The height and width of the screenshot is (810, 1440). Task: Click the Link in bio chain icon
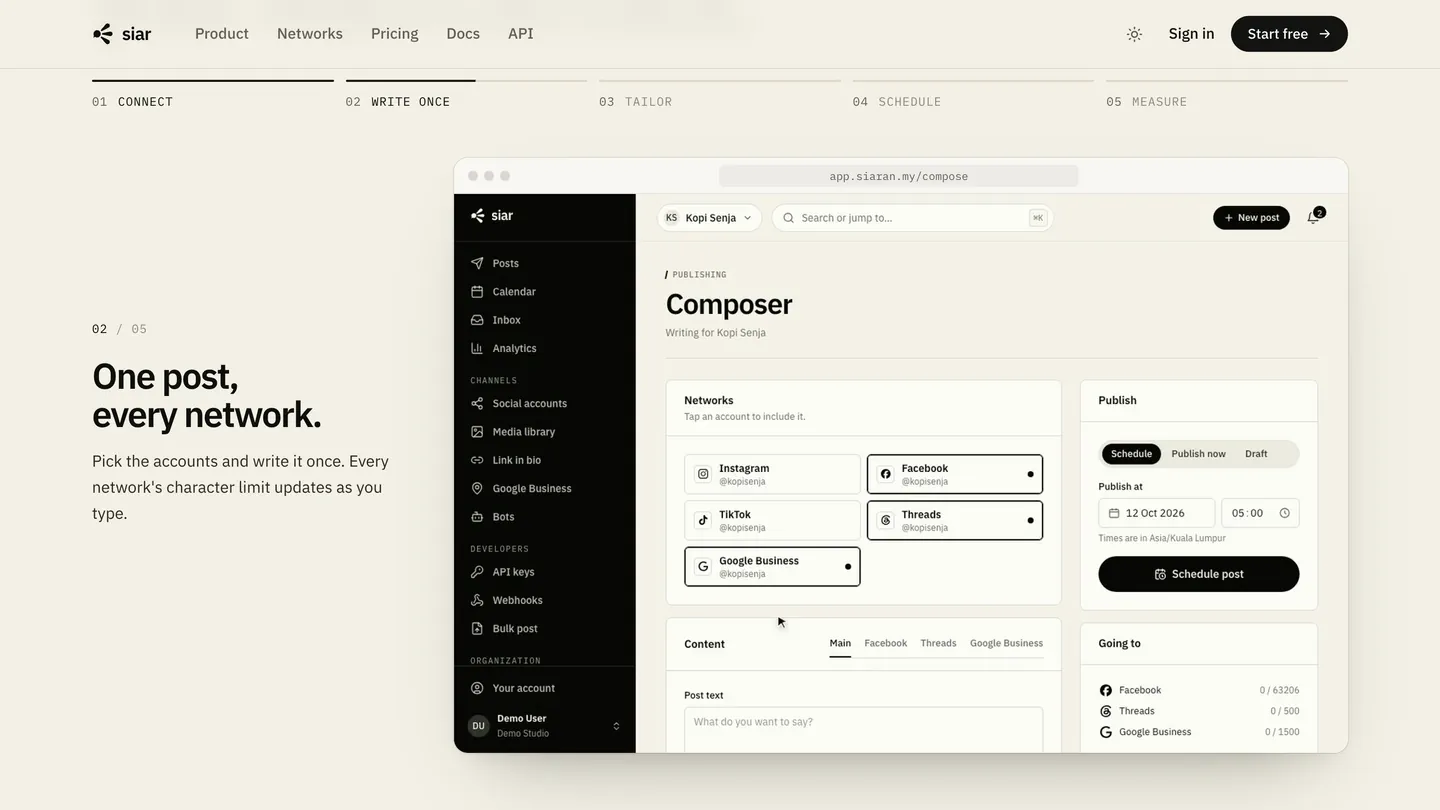(477, 460)
